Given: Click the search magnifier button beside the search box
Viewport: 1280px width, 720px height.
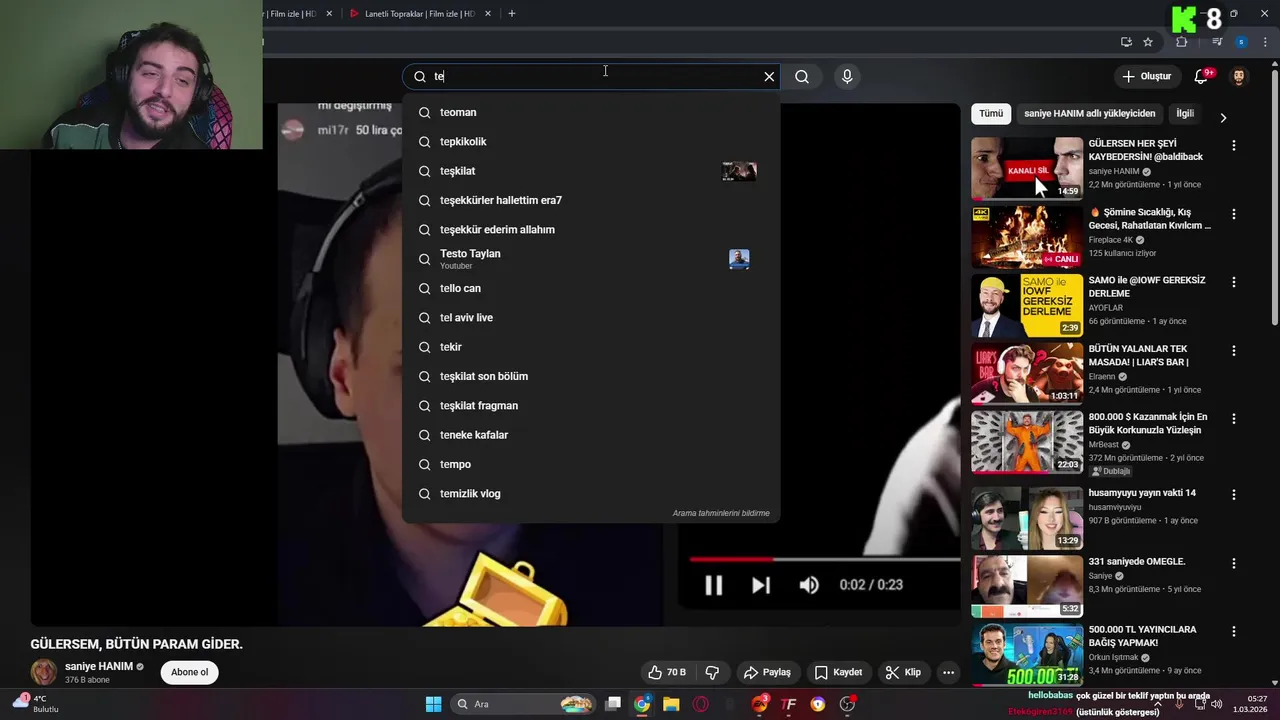Looking at the screenshot, I should pos(802,76).
